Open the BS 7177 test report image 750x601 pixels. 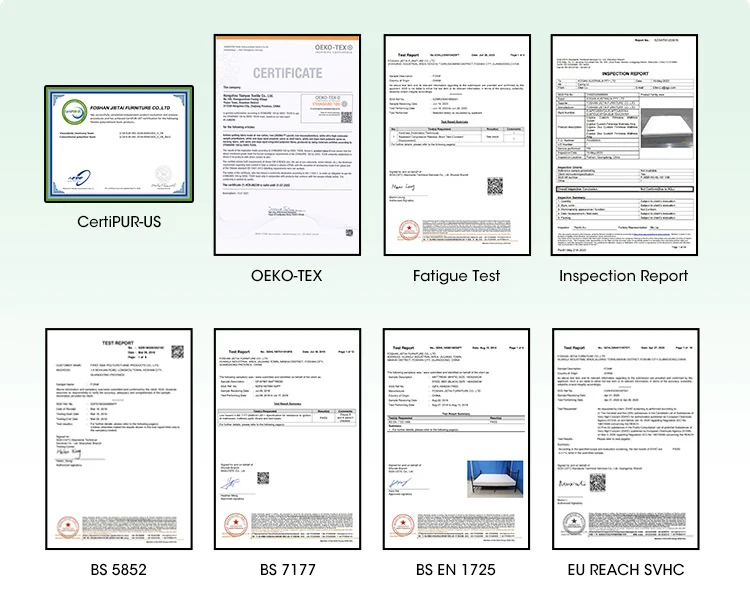pyautogui.click(x=287, y=439)
